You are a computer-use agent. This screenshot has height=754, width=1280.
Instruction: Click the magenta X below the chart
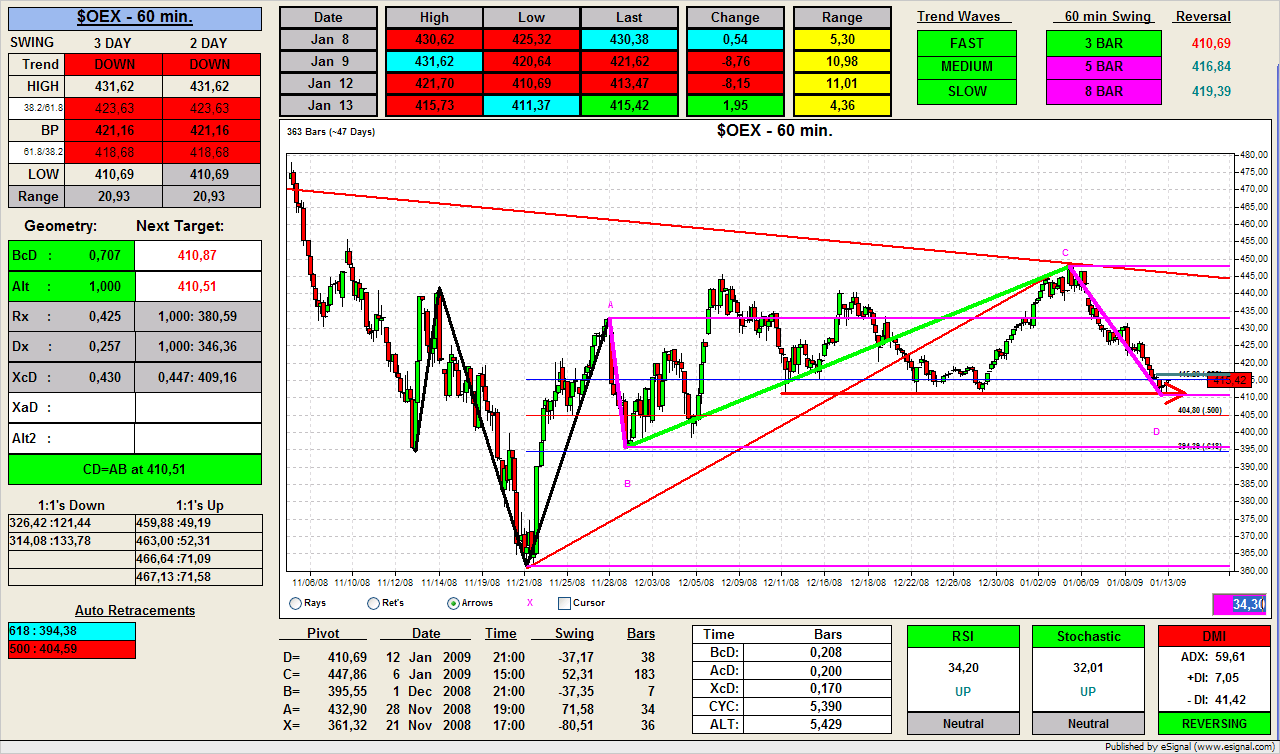coord(530,603)
